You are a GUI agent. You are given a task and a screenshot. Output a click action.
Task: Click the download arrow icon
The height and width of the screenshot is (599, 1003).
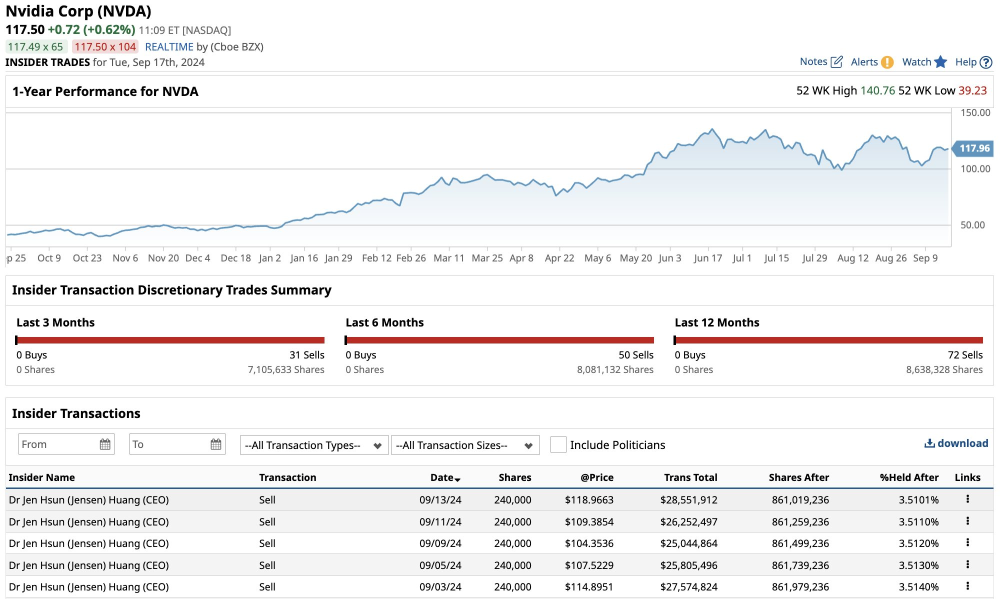click(929, 443)
